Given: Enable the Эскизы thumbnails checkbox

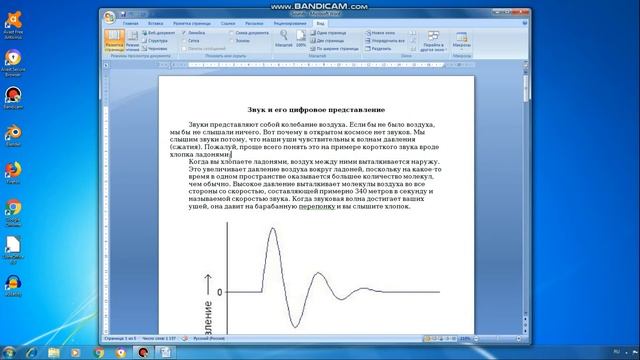Looking at the screenshot, I should coord(231,41).
